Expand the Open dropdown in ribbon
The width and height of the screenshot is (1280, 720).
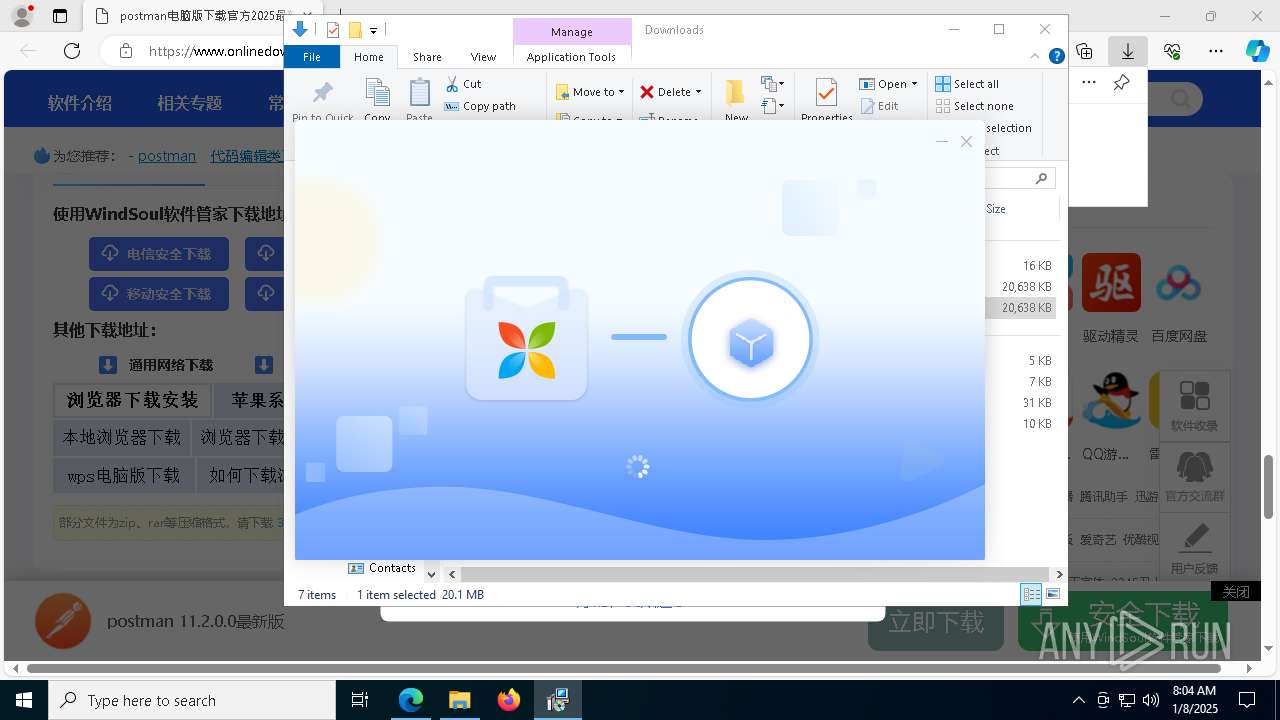(x=888, y=84)
